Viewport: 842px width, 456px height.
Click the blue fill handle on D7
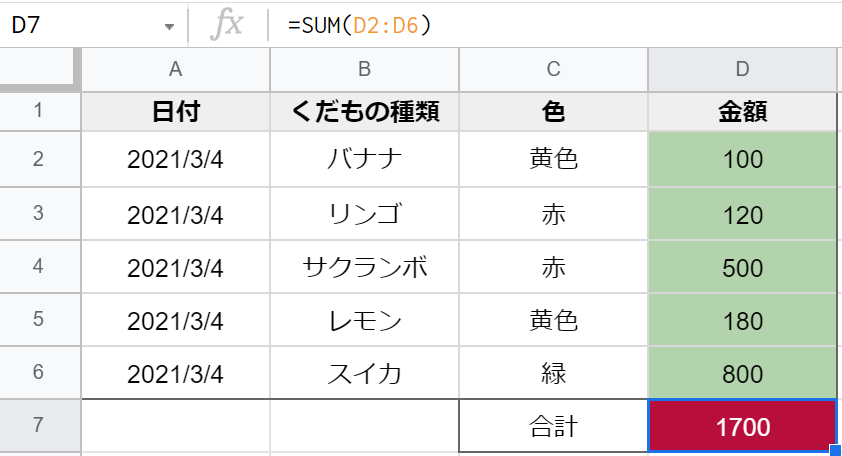(836, 450)
